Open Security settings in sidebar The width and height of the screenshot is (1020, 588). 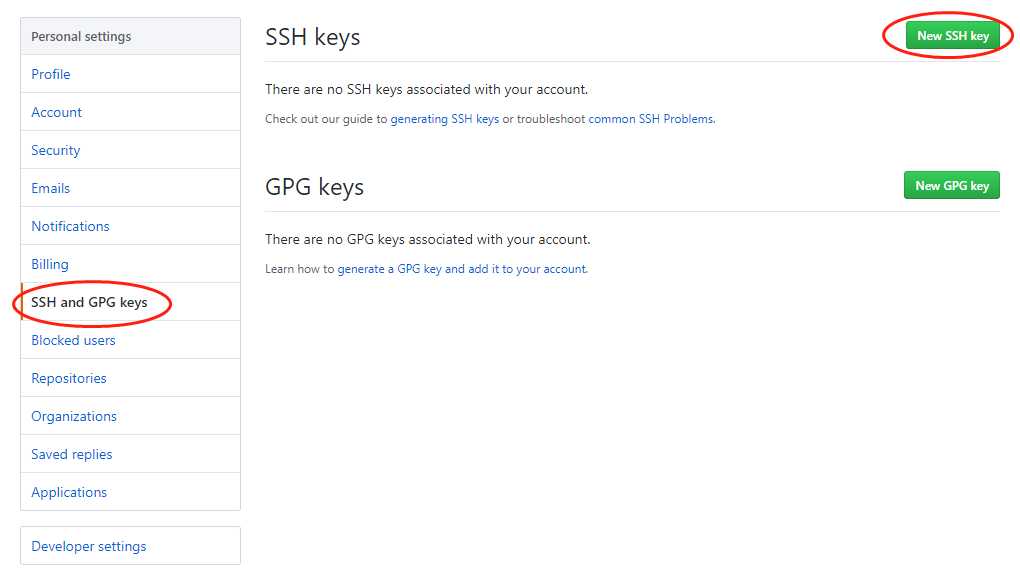coord(56,150)
